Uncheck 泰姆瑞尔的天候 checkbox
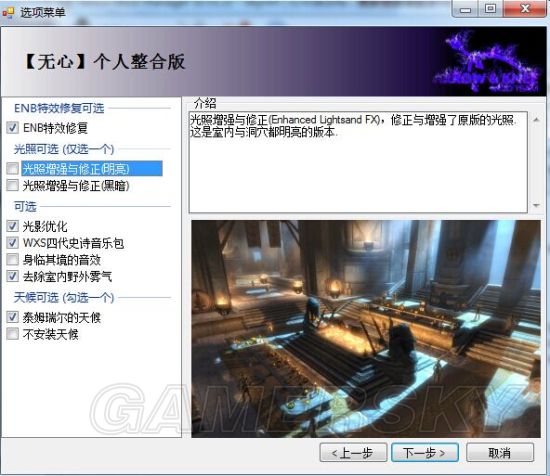 click(13, 317)
